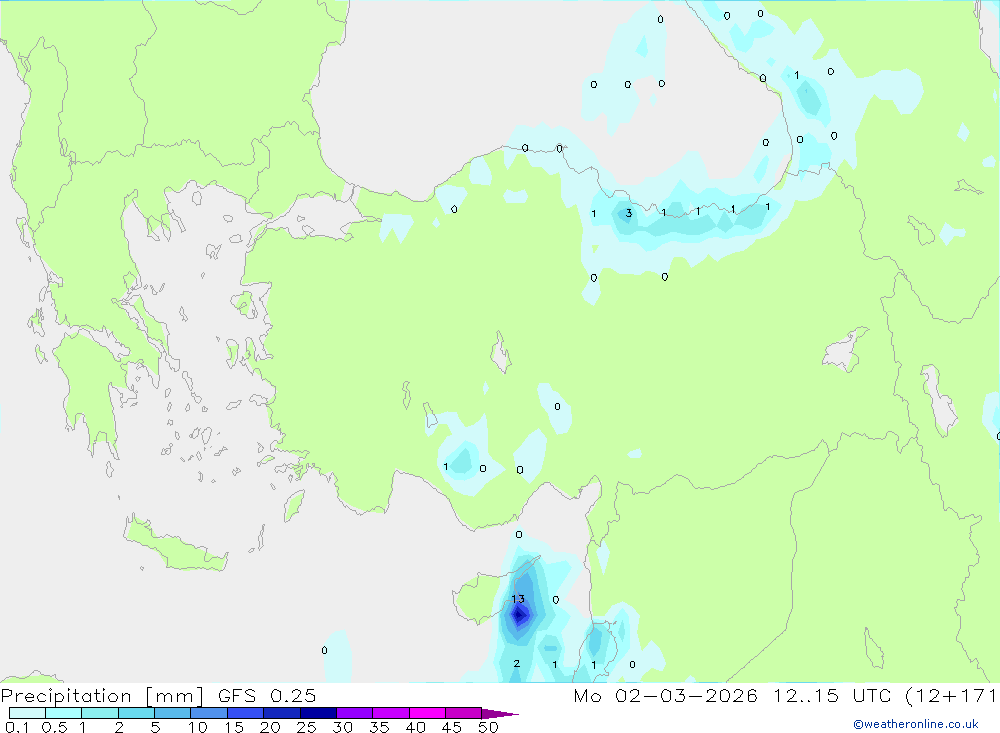Click the 20–25 mm dark blue swatch
Screen dimensions: 1000x733
tap(282, 713)
